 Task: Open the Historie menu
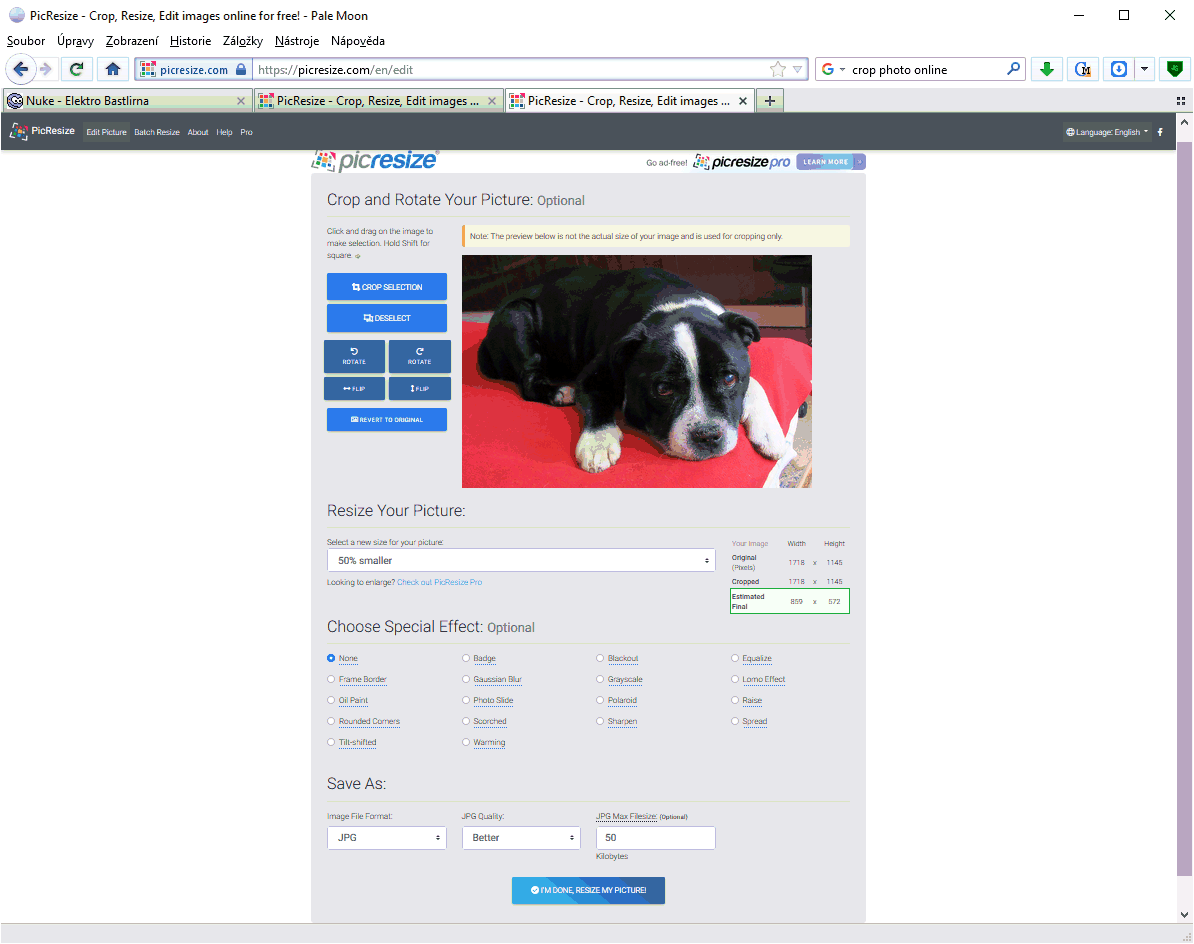(190, 41)
